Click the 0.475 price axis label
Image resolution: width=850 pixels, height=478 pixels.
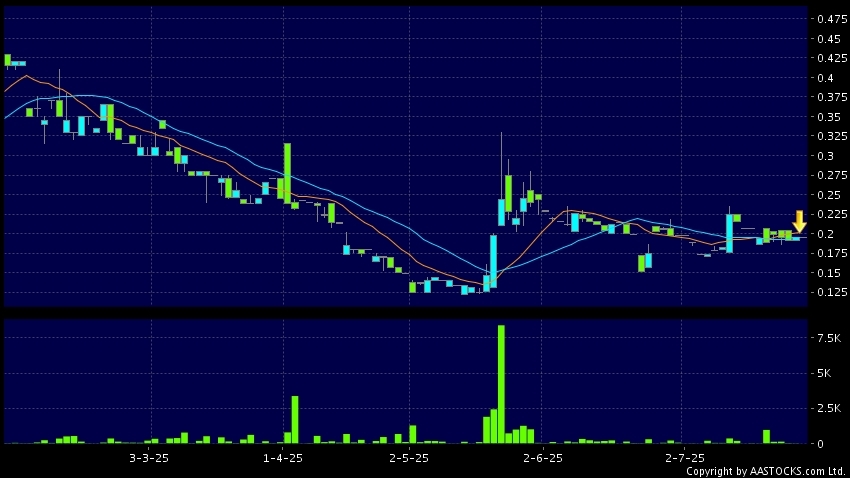832,19
